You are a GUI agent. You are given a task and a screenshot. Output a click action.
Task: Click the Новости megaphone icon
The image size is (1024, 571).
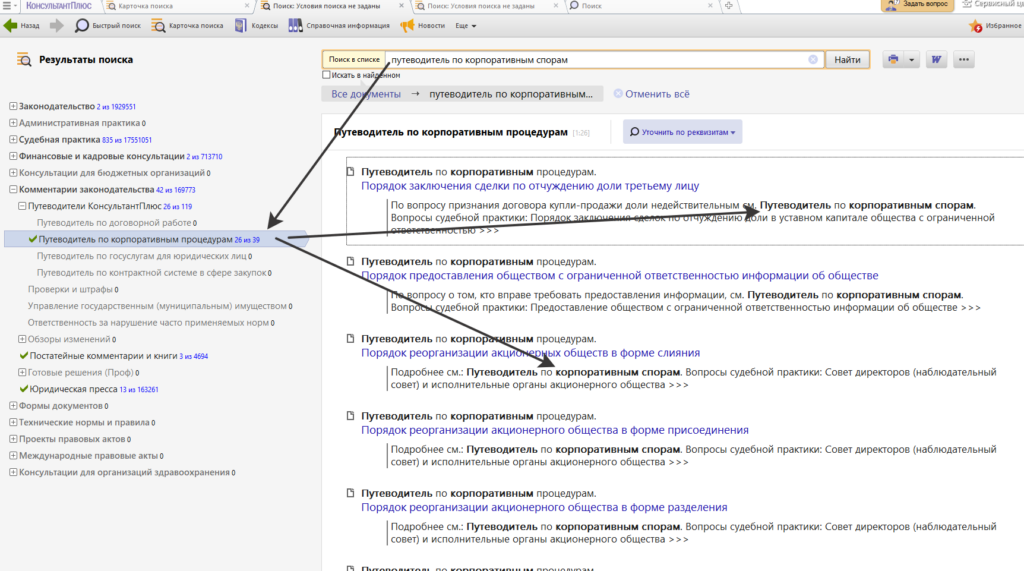tap(407, 25)
